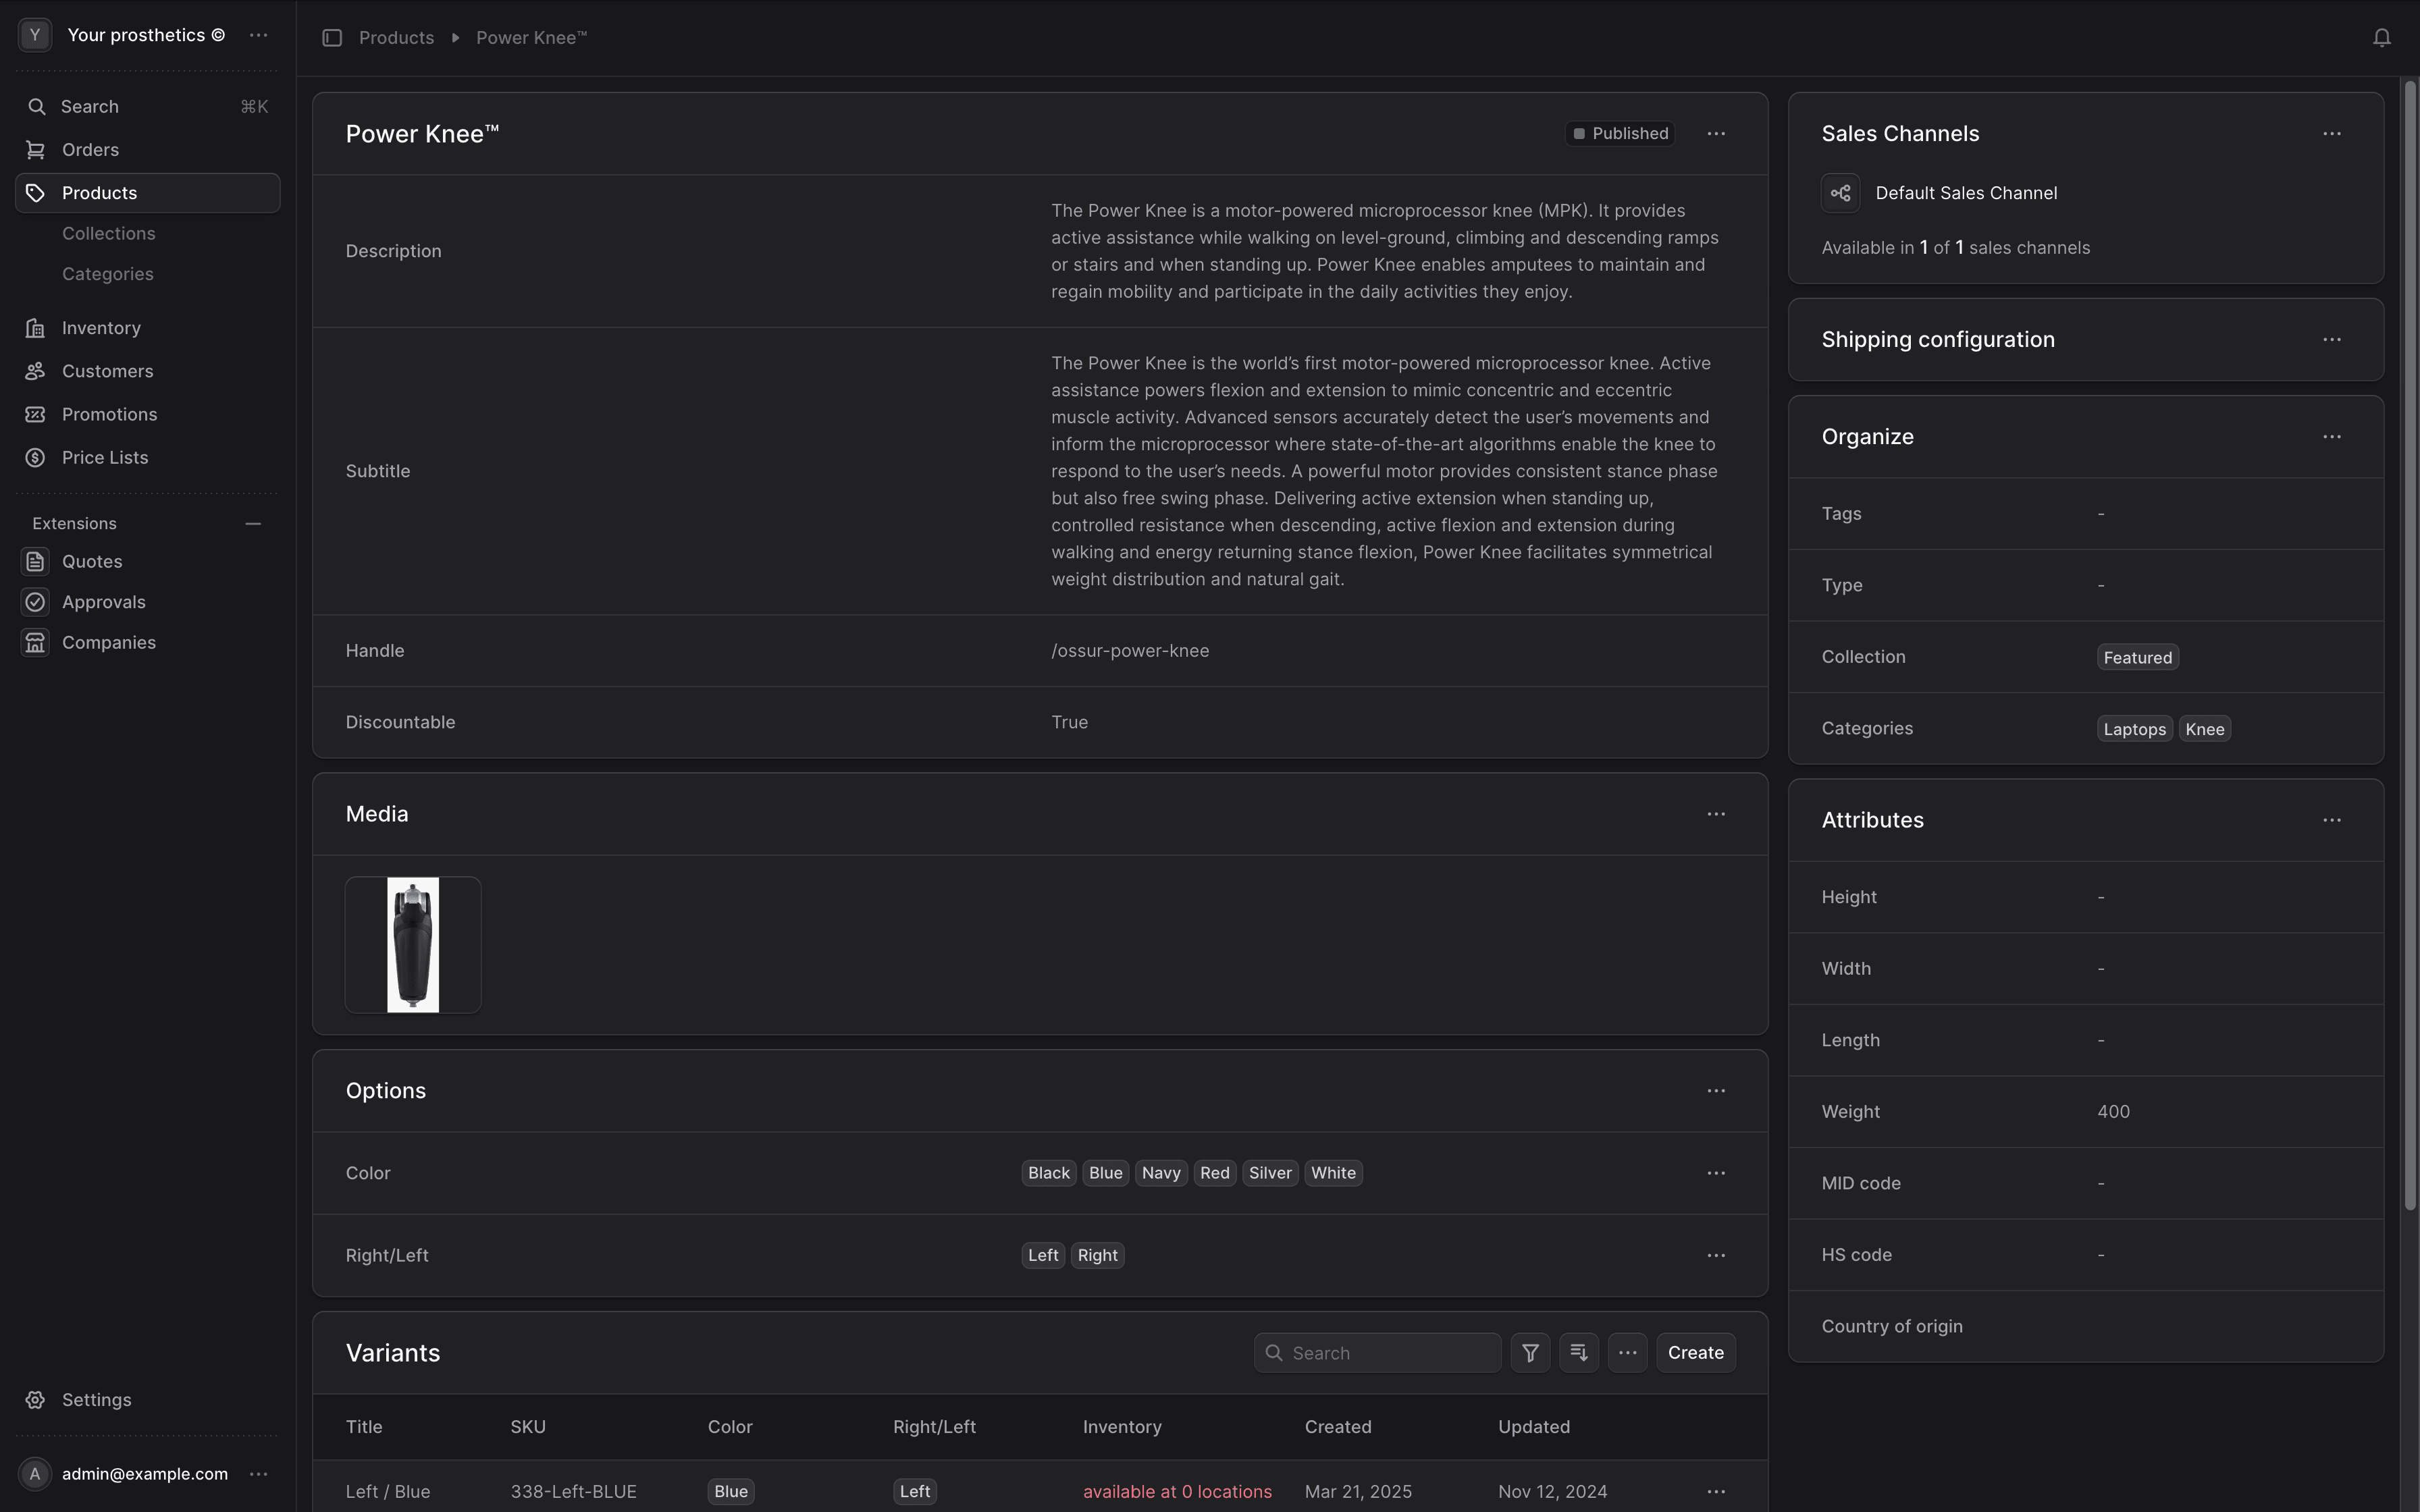Open actions menu for Right/Left option
The height and width of the screenshot is (1512, 2420).
click(1716, 1256)
